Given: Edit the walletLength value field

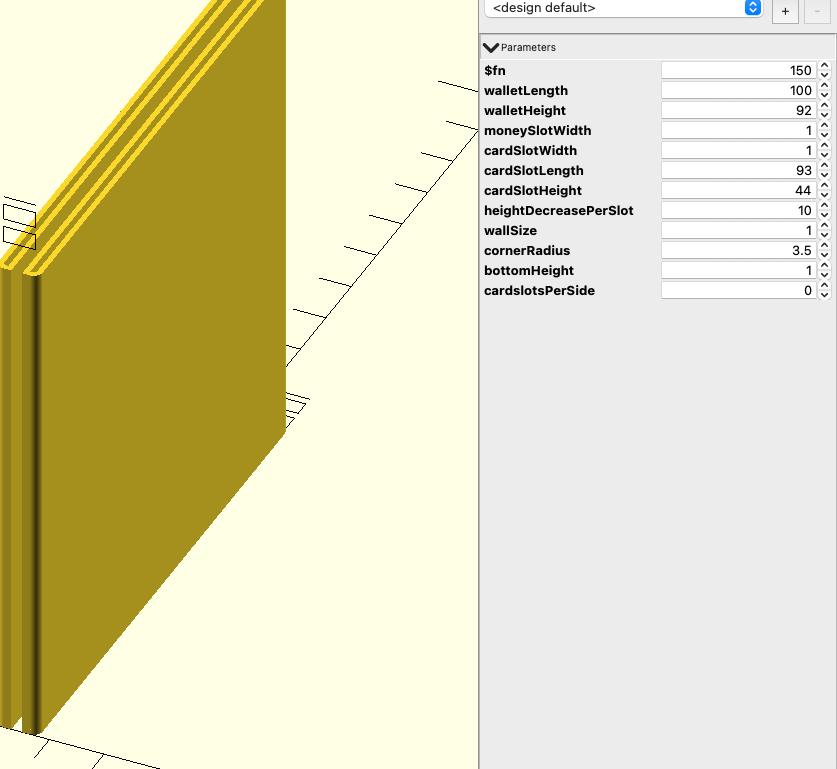Looking at the screenshot, I should (x=739, y=90).
